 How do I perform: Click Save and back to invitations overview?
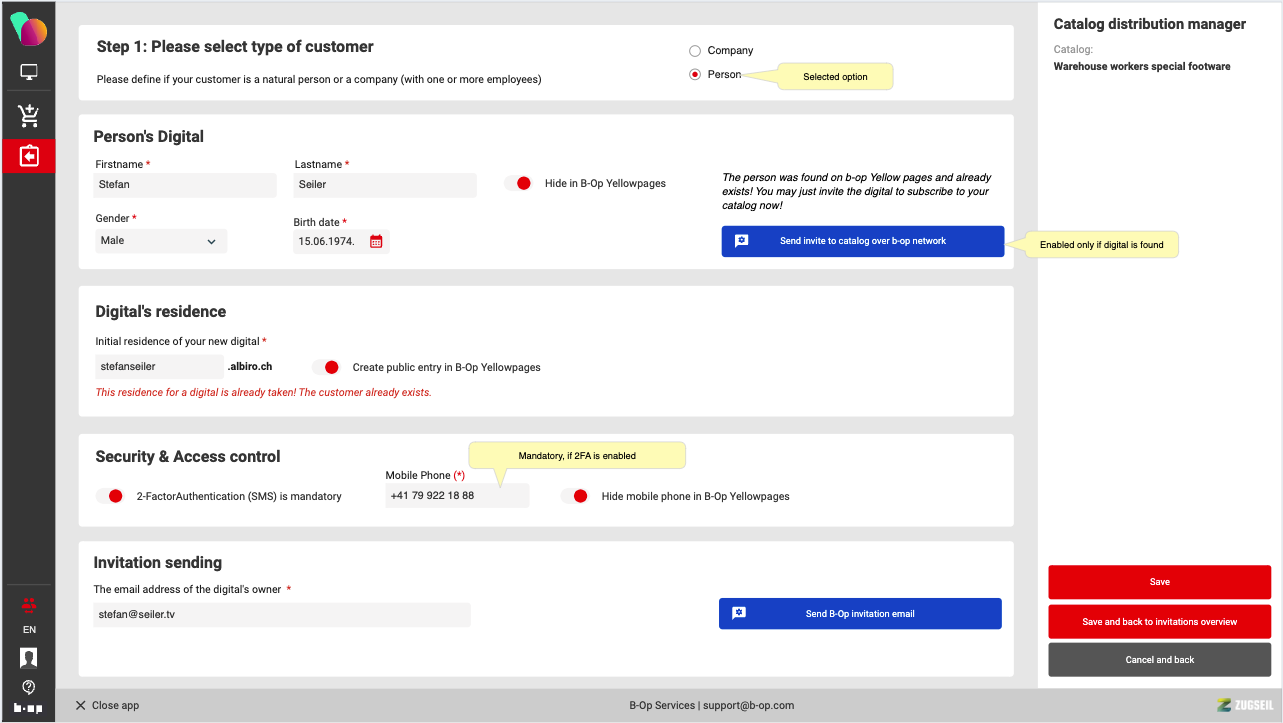(1159, 622)
